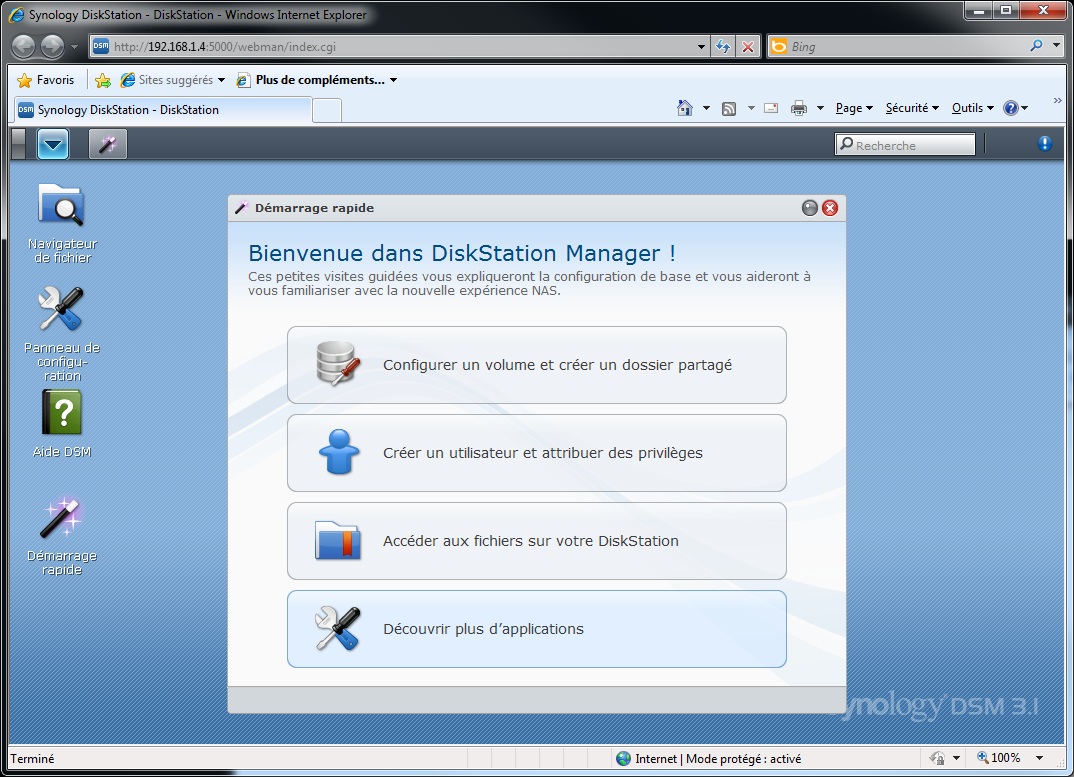Viewport: 1074px width, 777px height.
Task: Open the Outils menu
Action: coord(973,108)
